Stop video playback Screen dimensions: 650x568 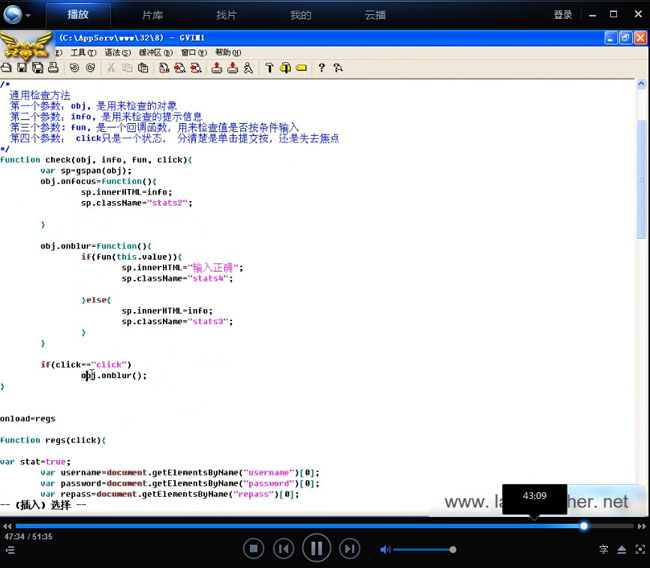[254, 548]
